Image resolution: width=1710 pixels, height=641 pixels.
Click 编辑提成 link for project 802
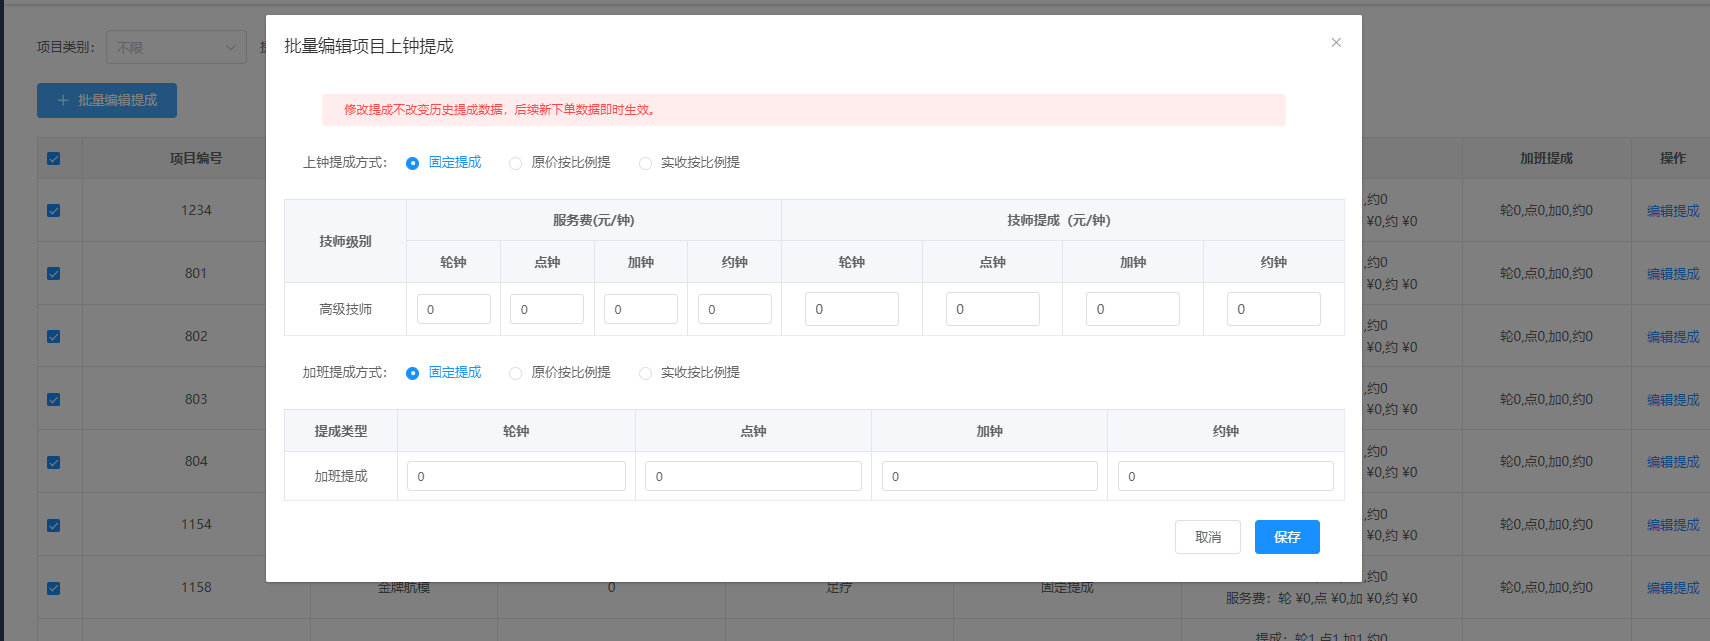tap(1673, 337)
